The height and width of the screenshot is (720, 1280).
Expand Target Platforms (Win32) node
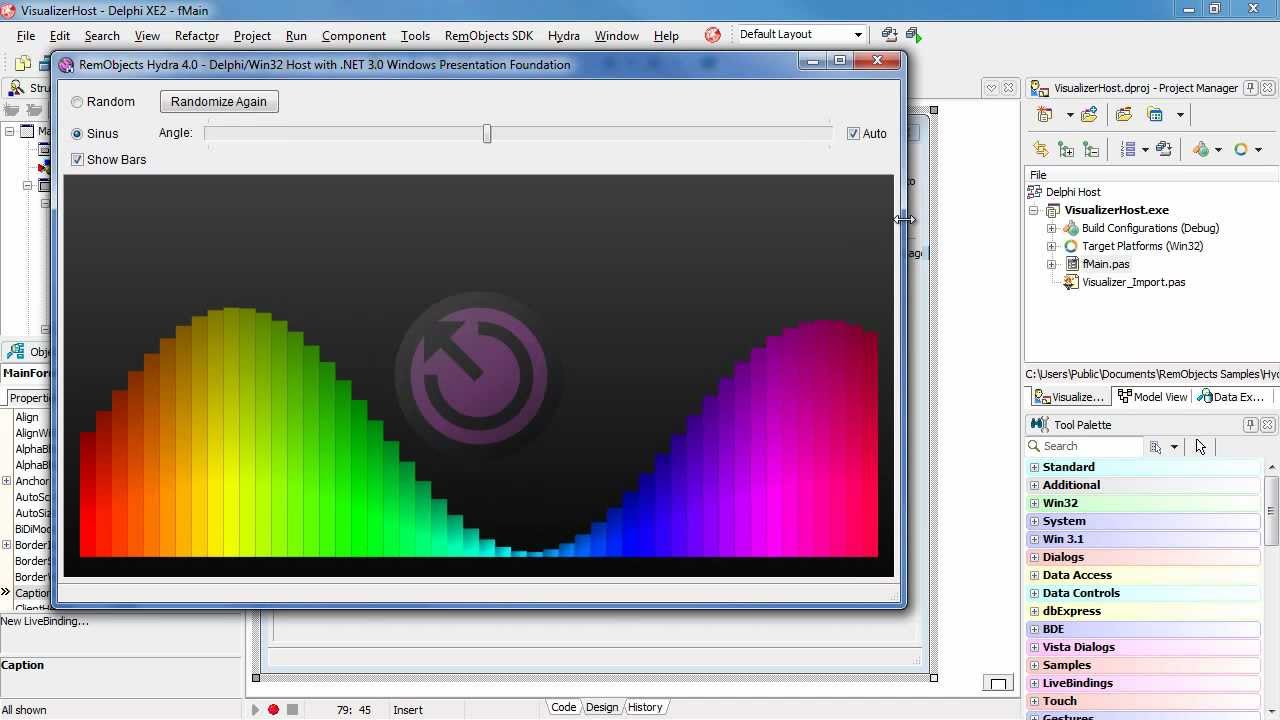1052,247
